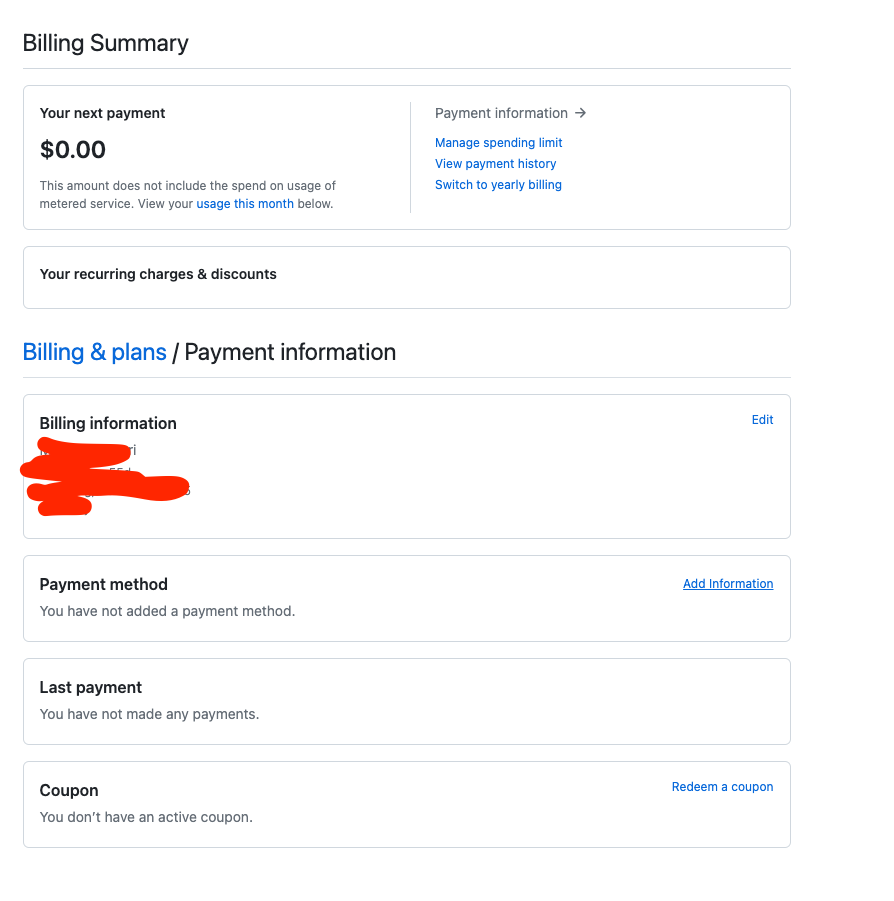Viewport: 894px width, 901px height.
Task: View "usage this month" details
Action: tap(245, 203)
